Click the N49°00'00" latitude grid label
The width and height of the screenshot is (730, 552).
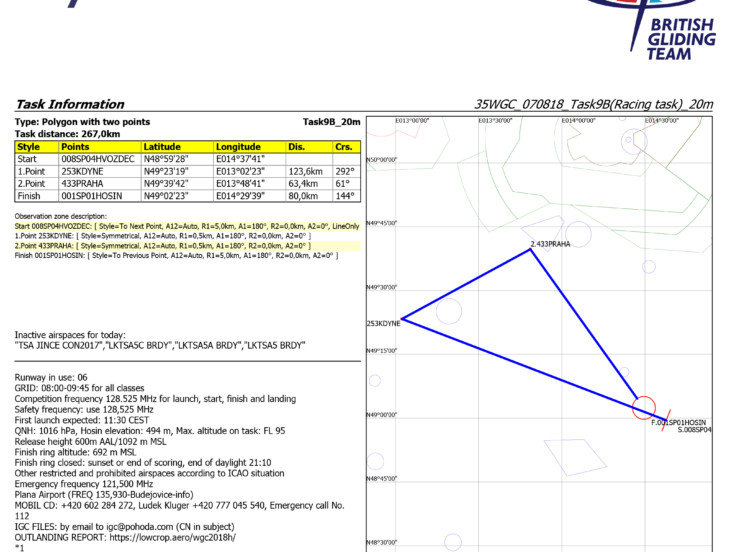click(381, 414)
